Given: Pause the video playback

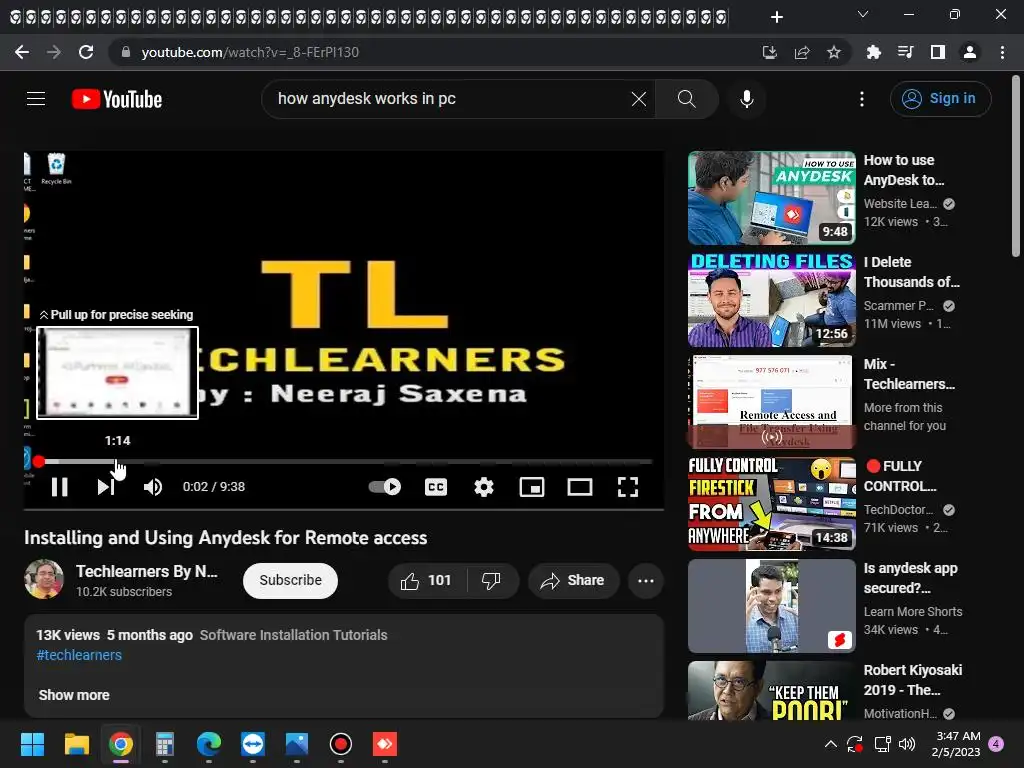Looking at the screenshot, I should point(59,487).
